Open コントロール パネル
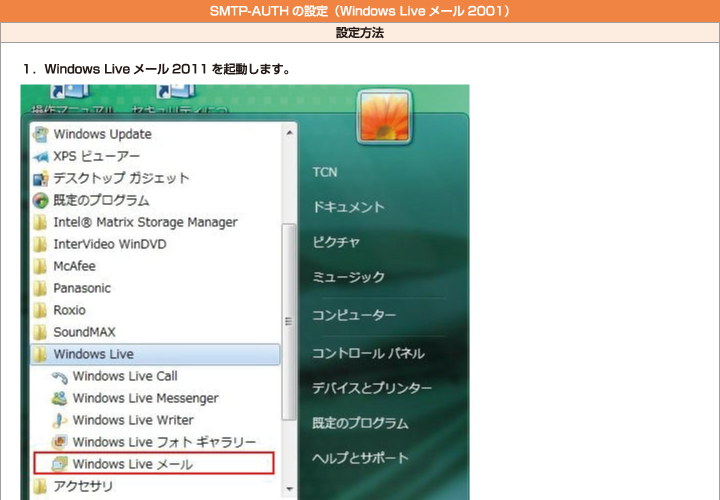This screenshot has height=500, width=720. 368,353
